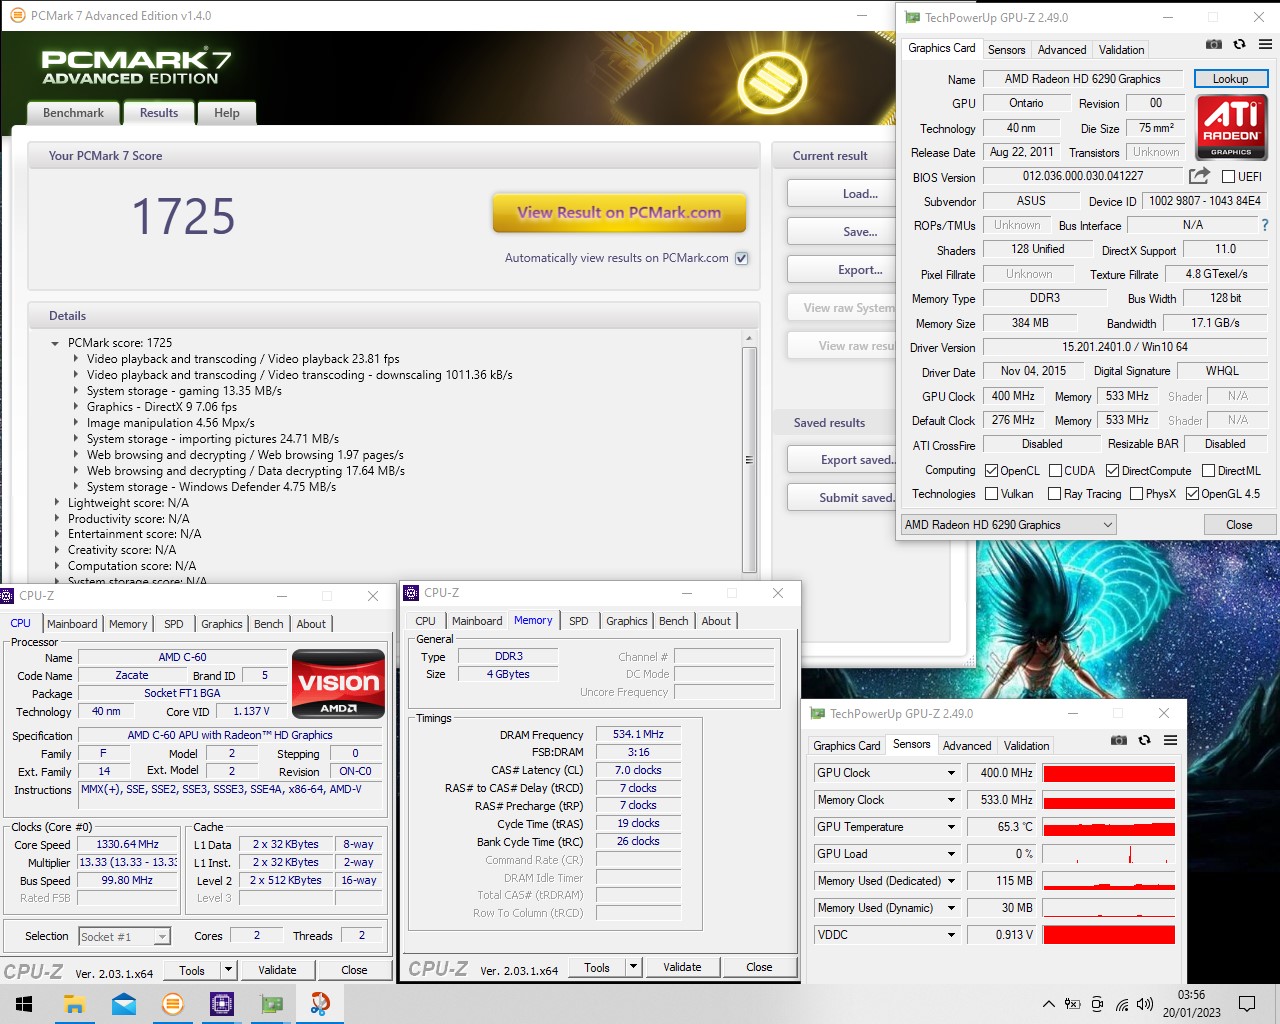This screenshot has height=1024, width=1280.
Task: Click the GPU Load sensor graph
Action: [1109, 854]
